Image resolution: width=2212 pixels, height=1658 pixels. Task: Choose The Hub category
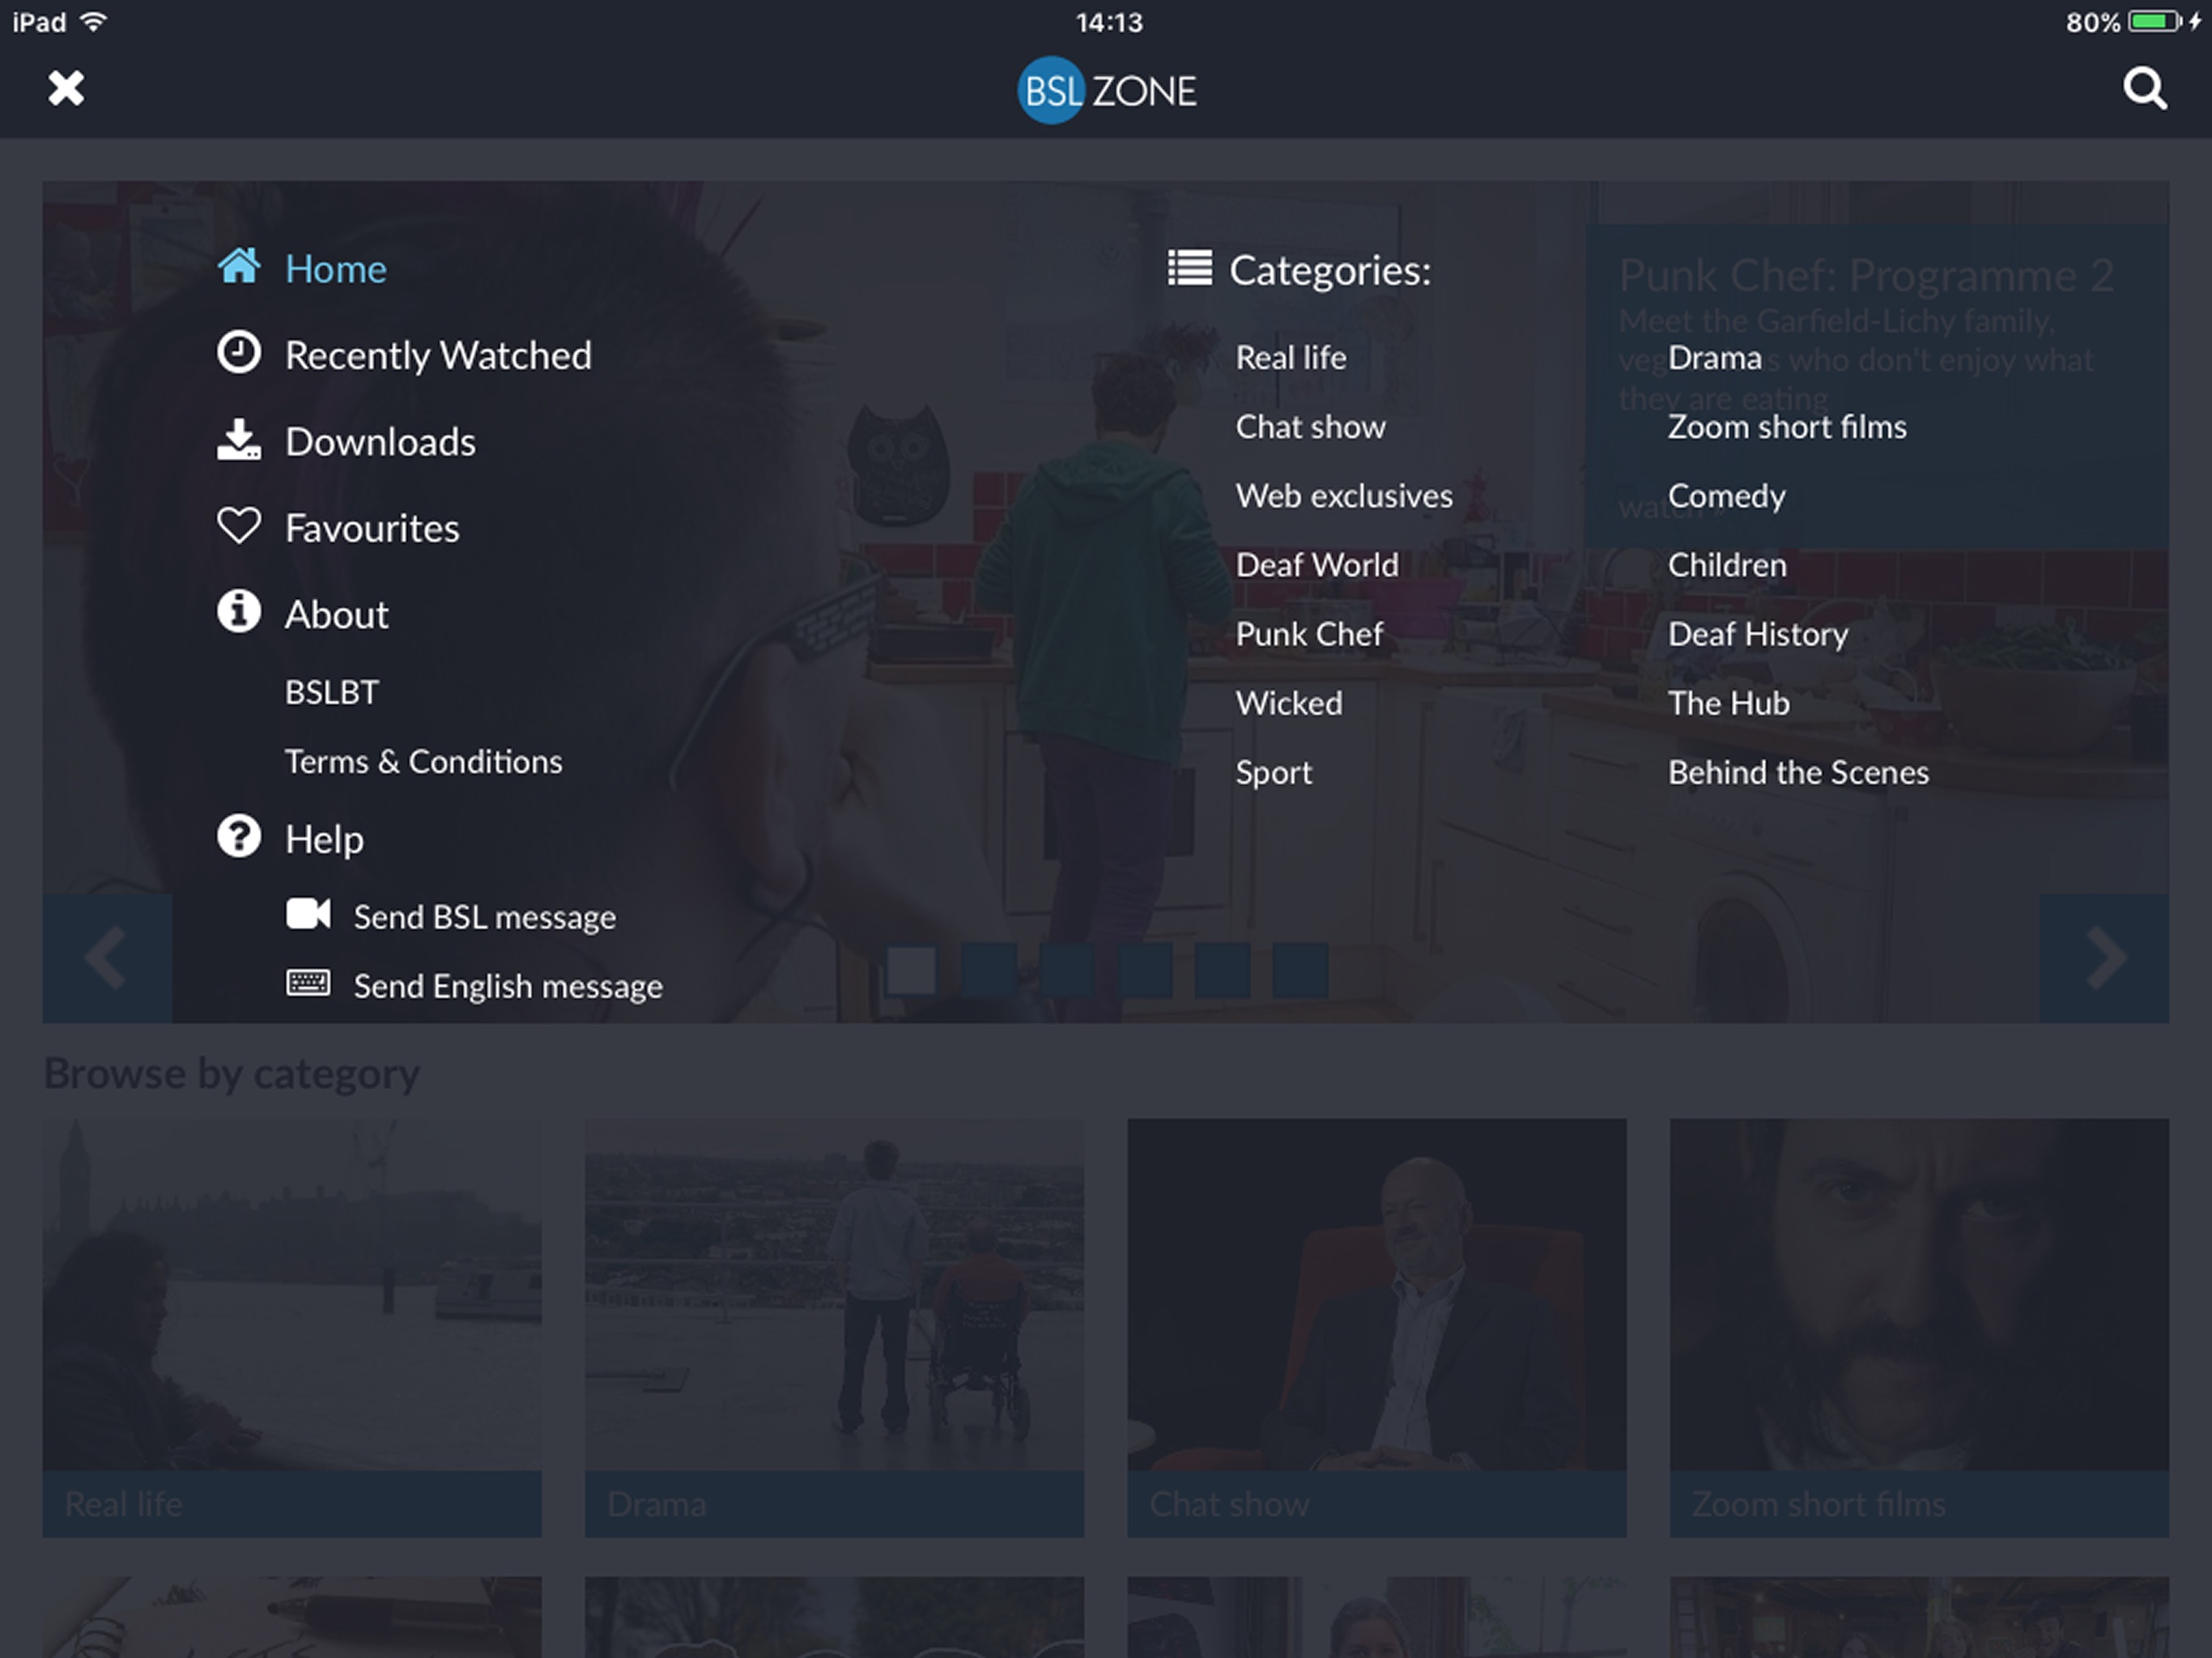coord(1728,703)
